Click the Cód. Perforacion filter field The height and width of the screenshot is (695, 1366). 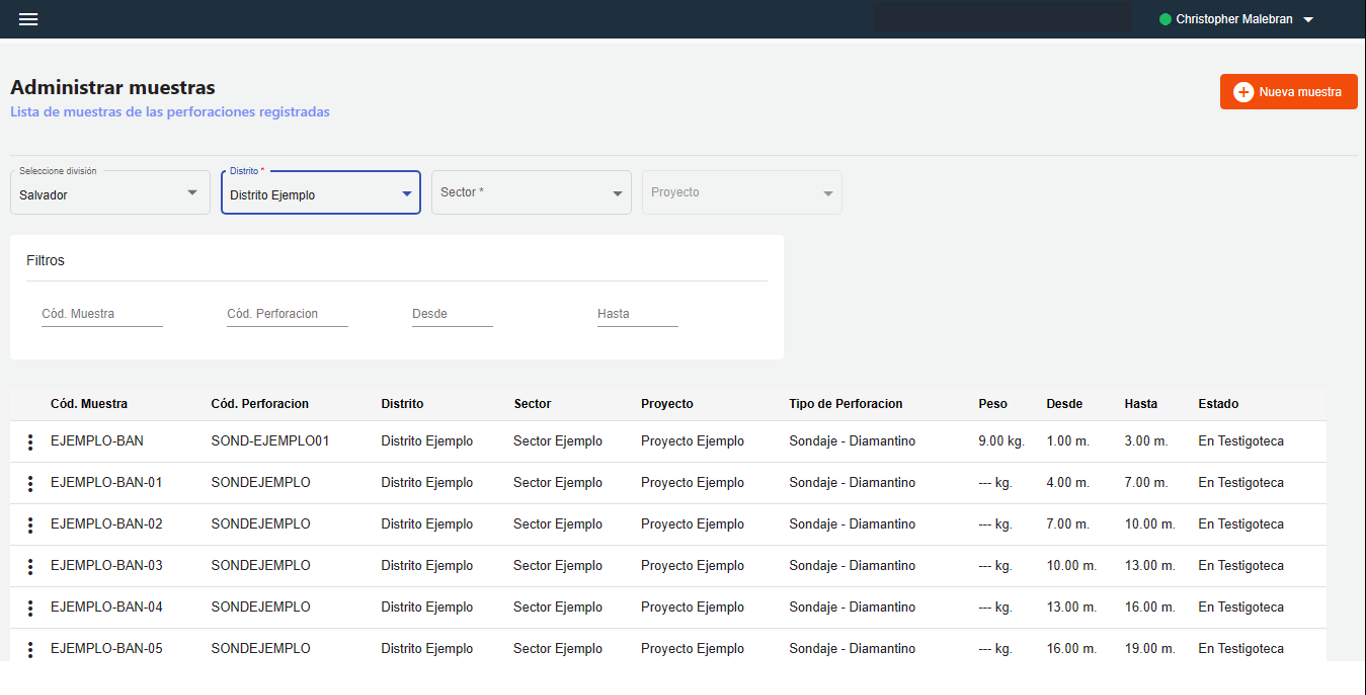click(x=287, y=314)
